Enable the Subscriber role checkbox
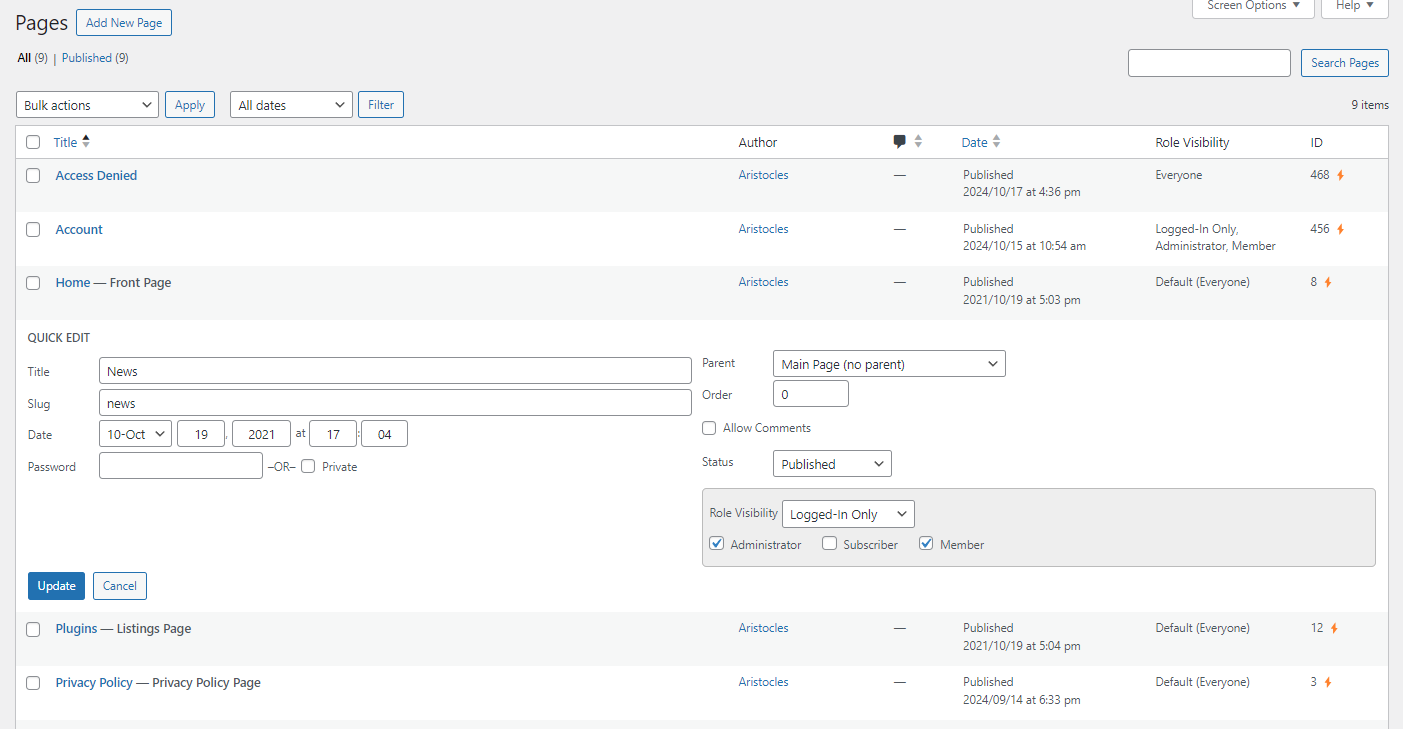This screenshot has width=1403, height=729. (829, 542)
